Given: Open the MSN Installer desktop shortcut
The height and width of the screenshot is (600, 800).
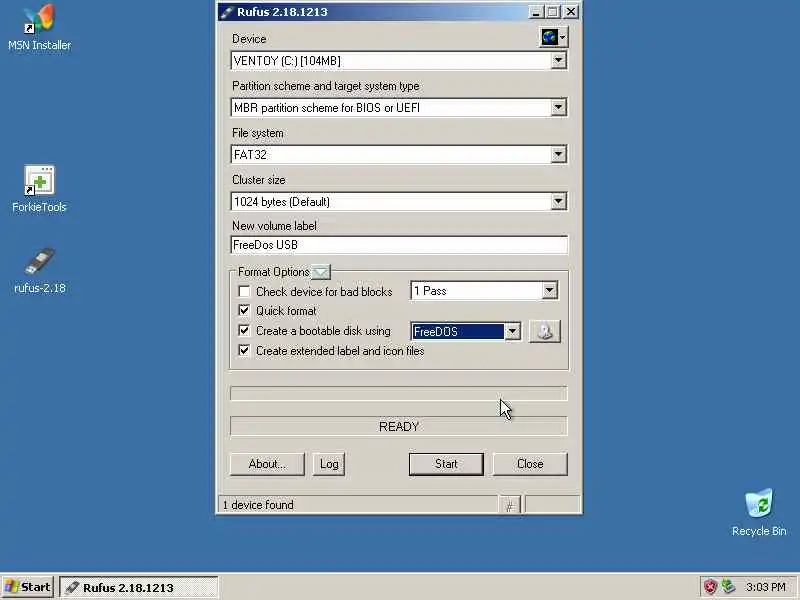Looking at the screenshot, I should (x=39, y=29).
